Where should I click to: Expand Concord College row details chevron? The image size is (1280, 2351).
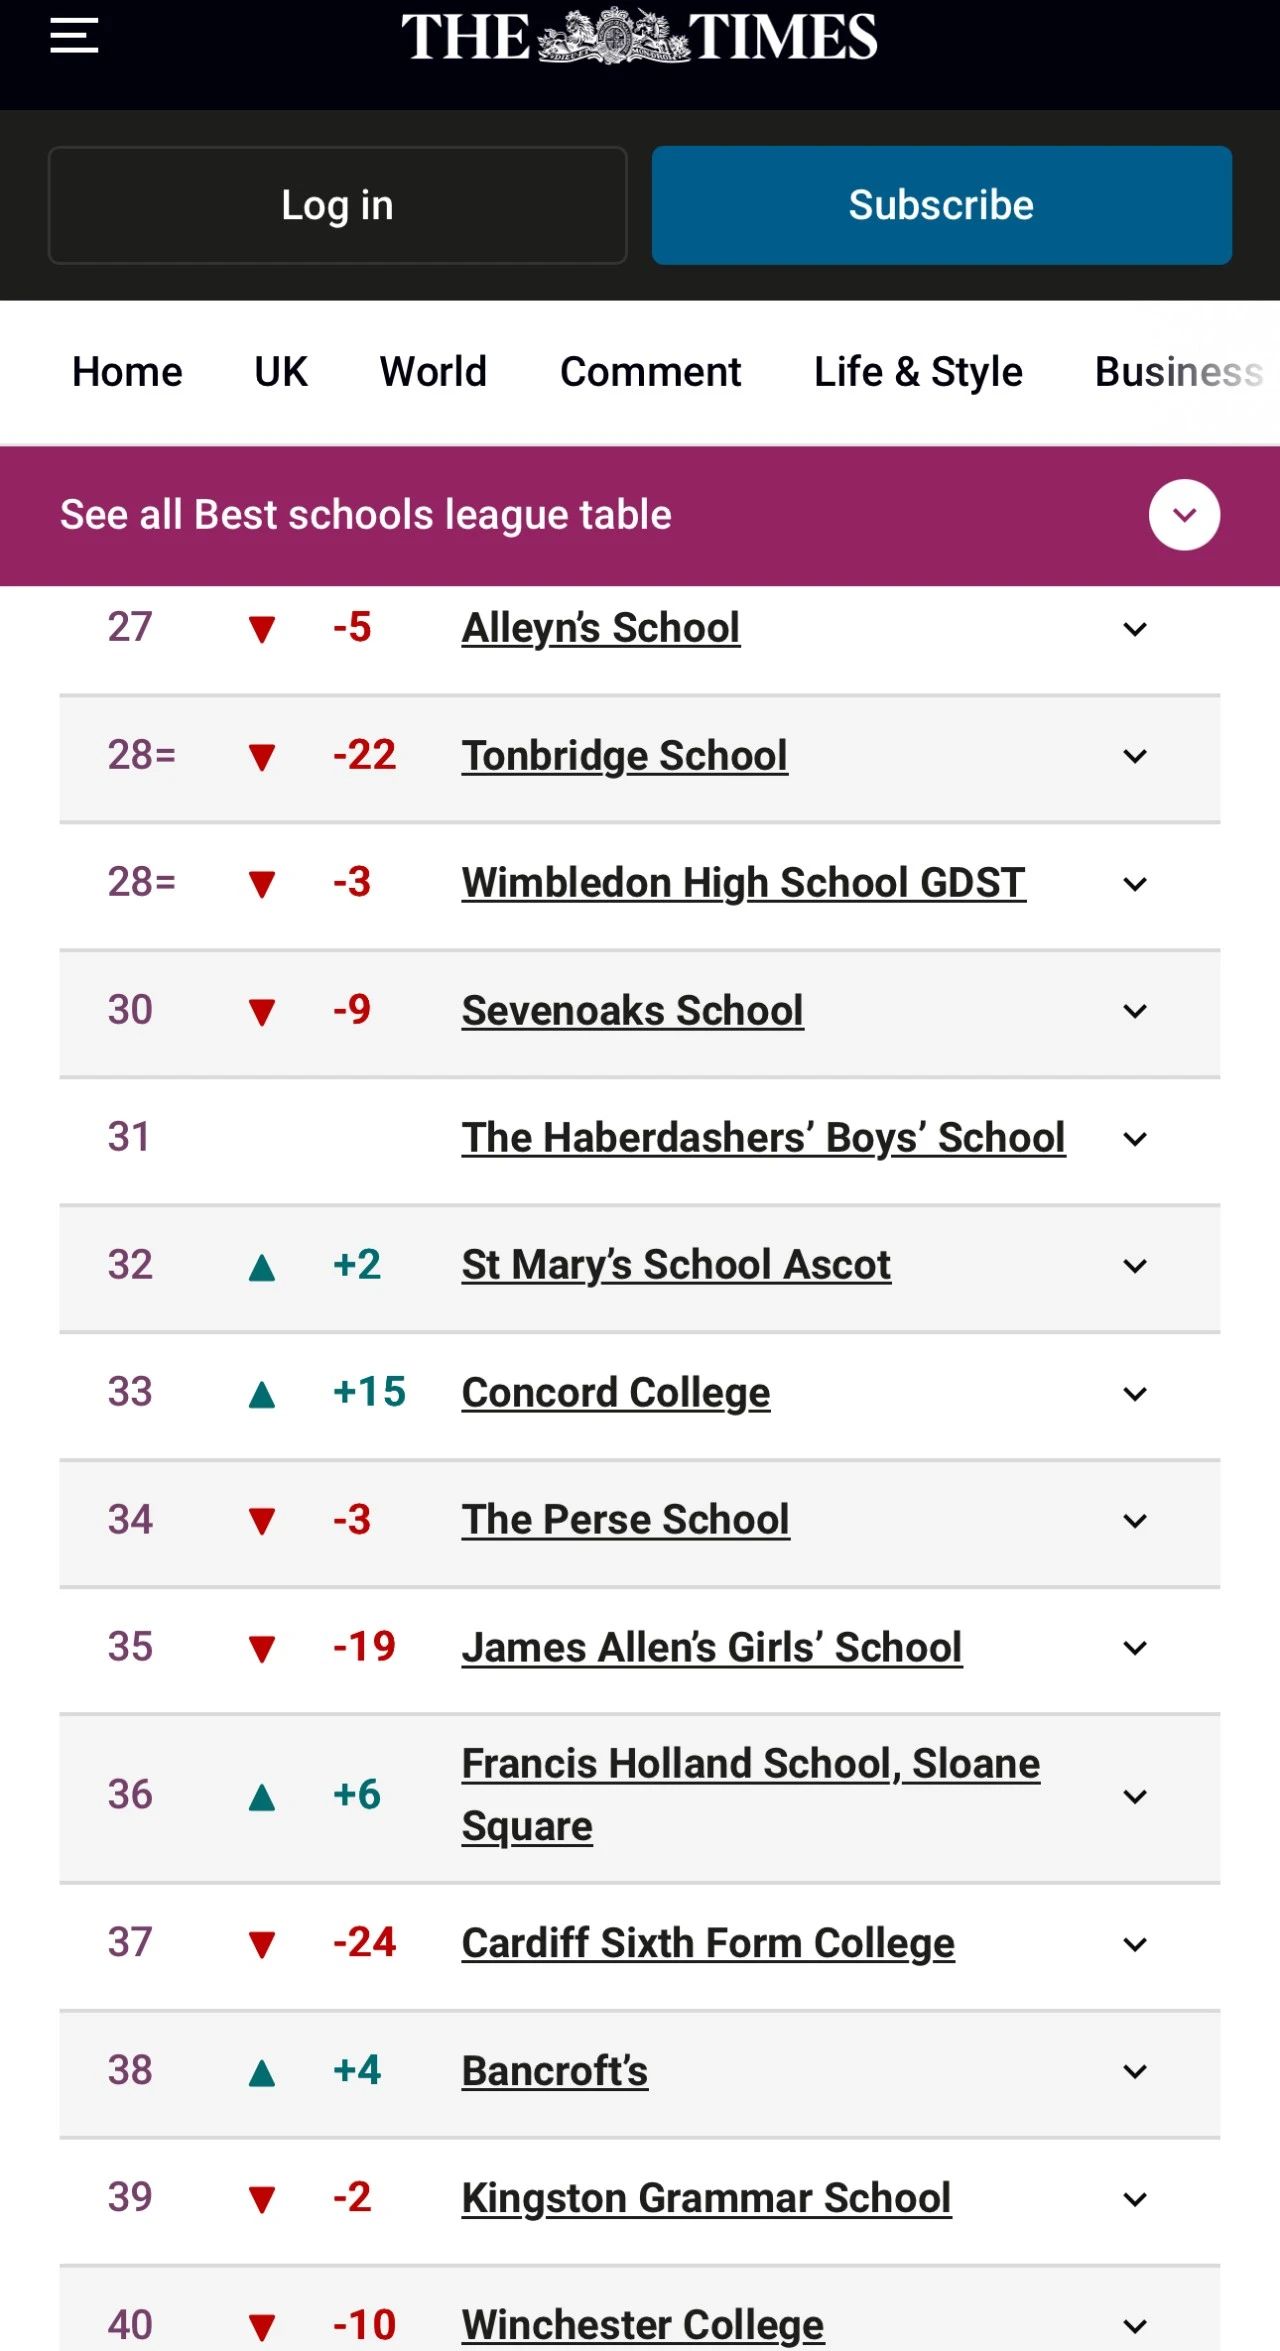(1135, 1394)
